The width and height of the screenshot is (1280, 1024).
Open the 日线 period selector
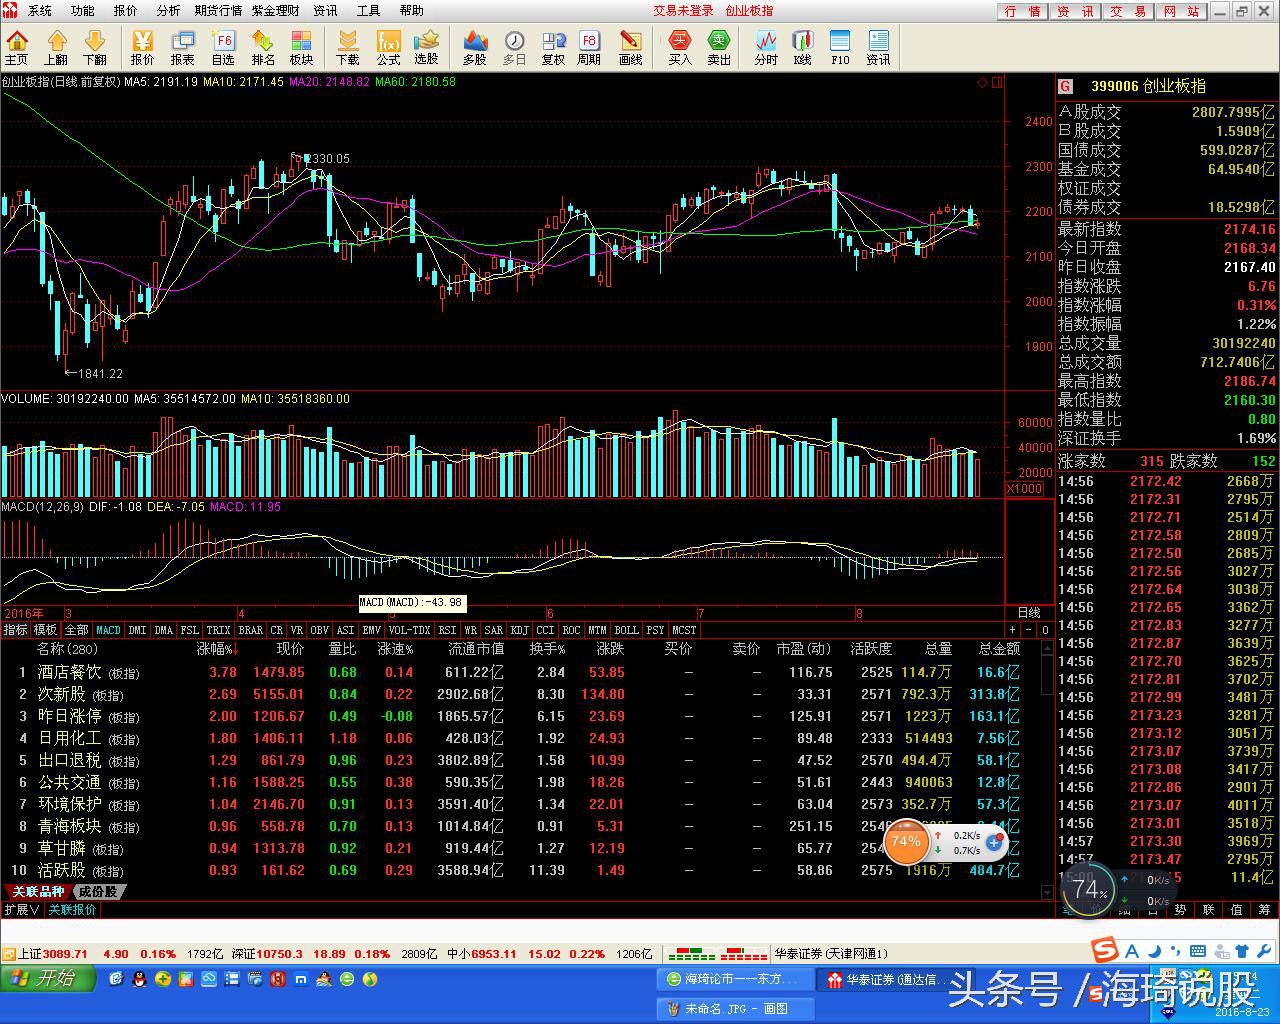pyautogui.click(x=1028, y=612)
